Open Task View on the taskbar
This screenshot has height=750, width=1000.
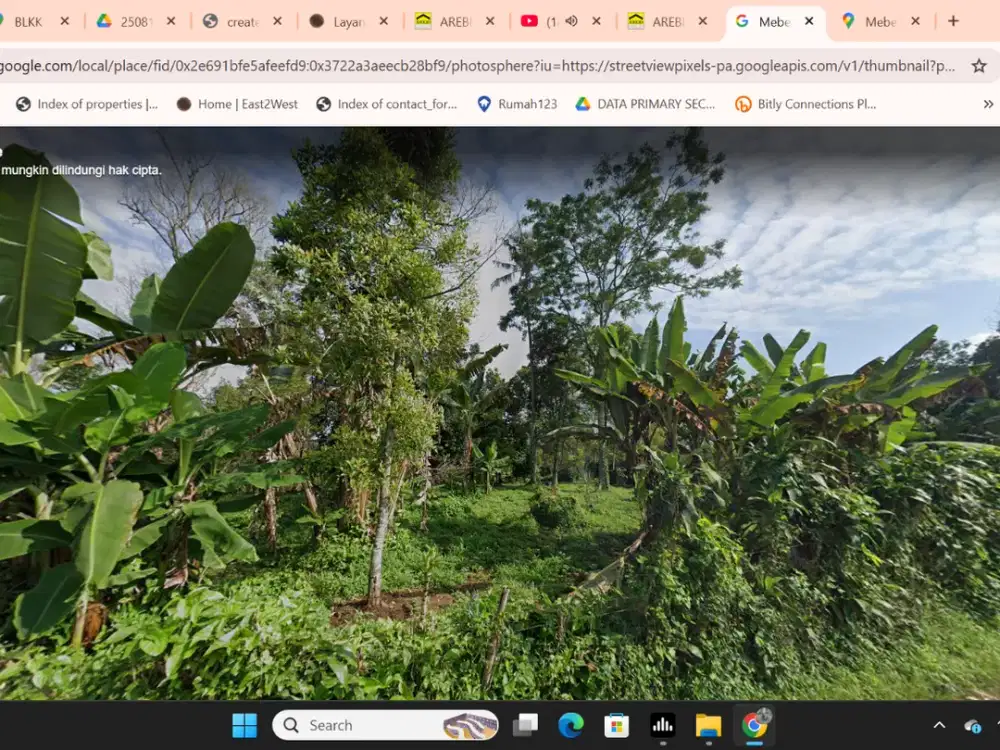525,725
